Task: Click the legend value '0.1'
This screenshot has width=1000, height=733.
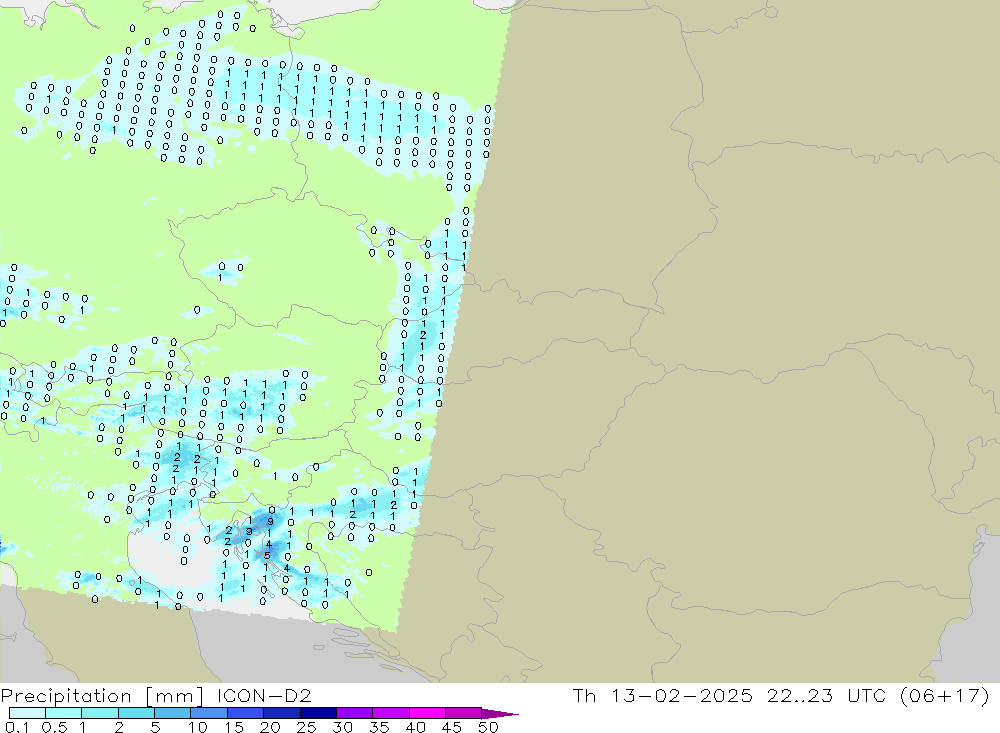Action: [17, 727]
